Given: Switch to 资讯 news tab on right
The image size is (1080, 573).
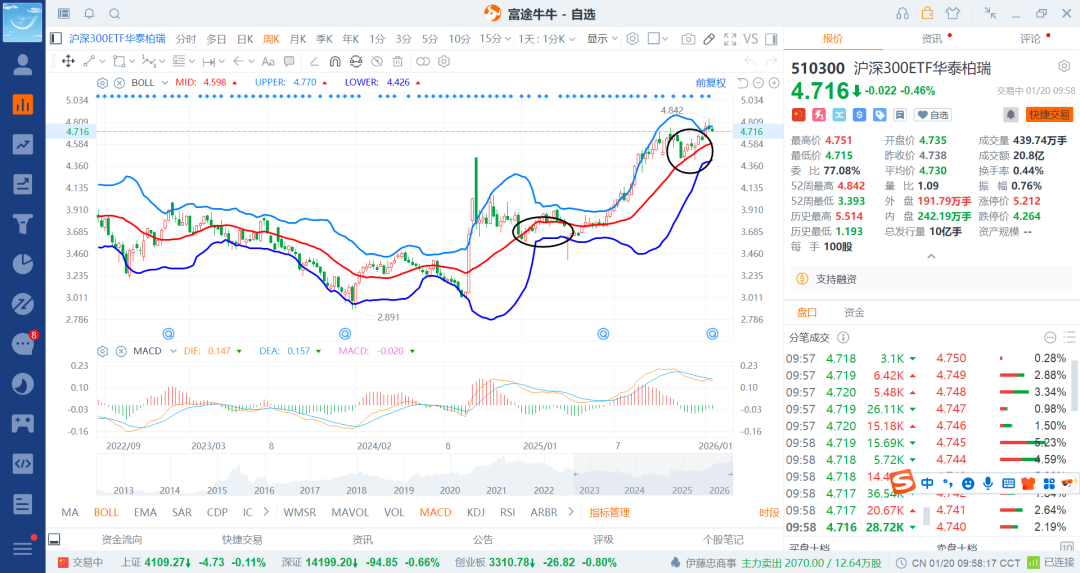Looking at the screenshot, I should pos(932,39).
